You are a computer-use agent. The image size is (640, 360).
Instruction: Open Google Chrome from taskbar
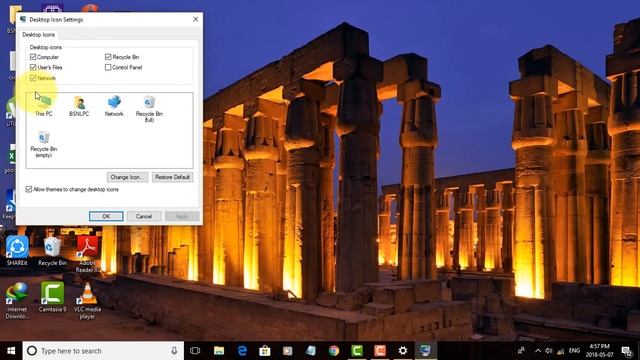[334, 351]
